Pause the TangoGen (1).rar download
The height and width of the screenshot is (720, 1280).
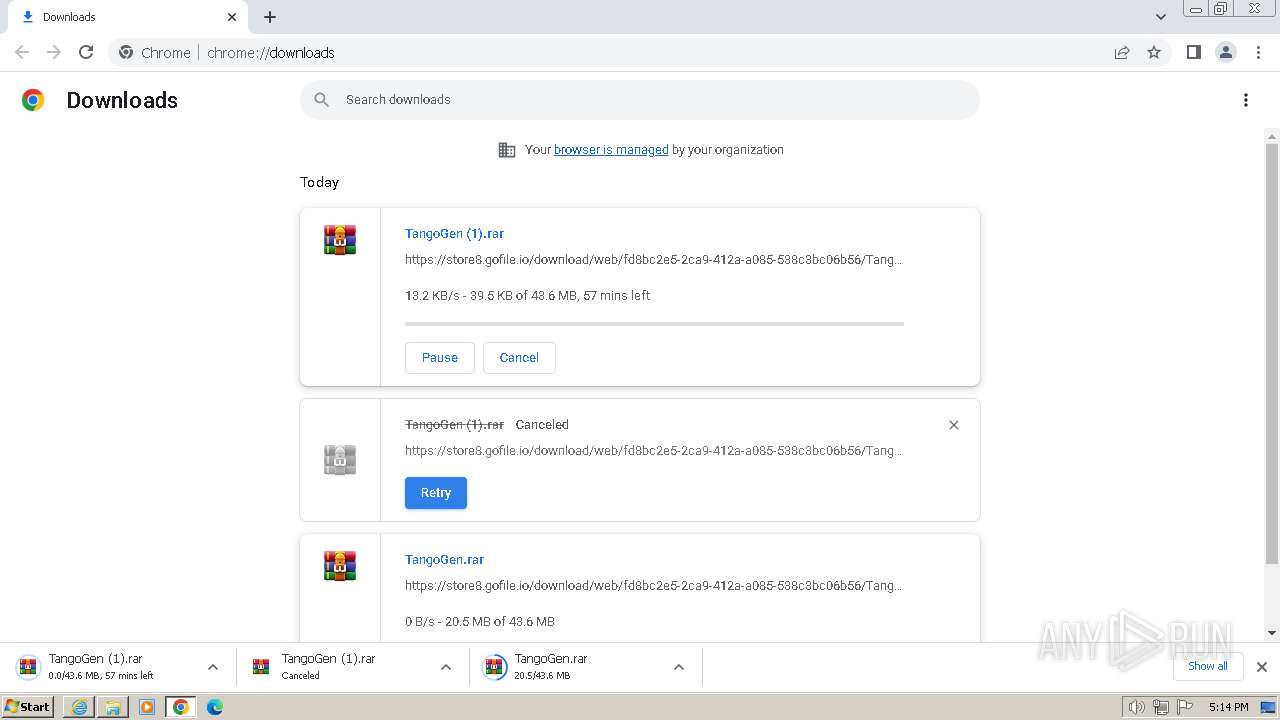coord(439,358)
